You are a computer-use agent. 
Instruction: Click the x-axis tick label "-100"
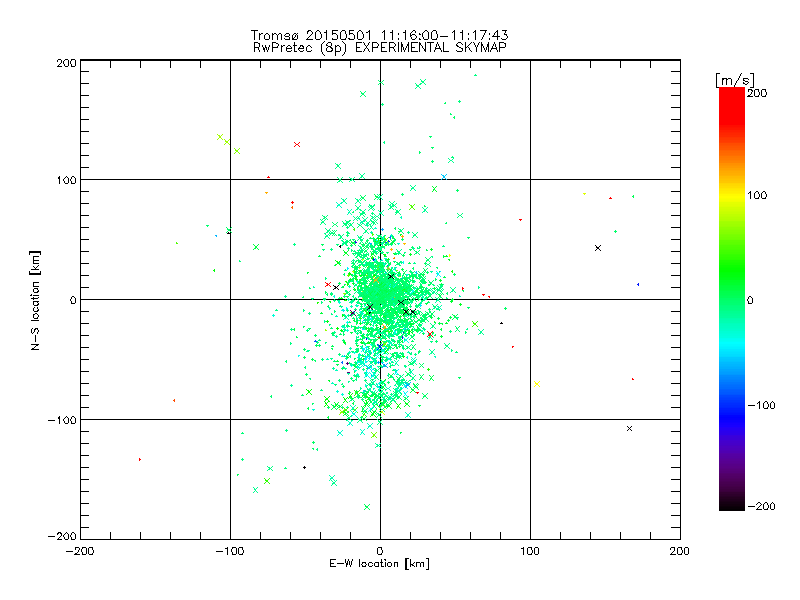[230, 551]
